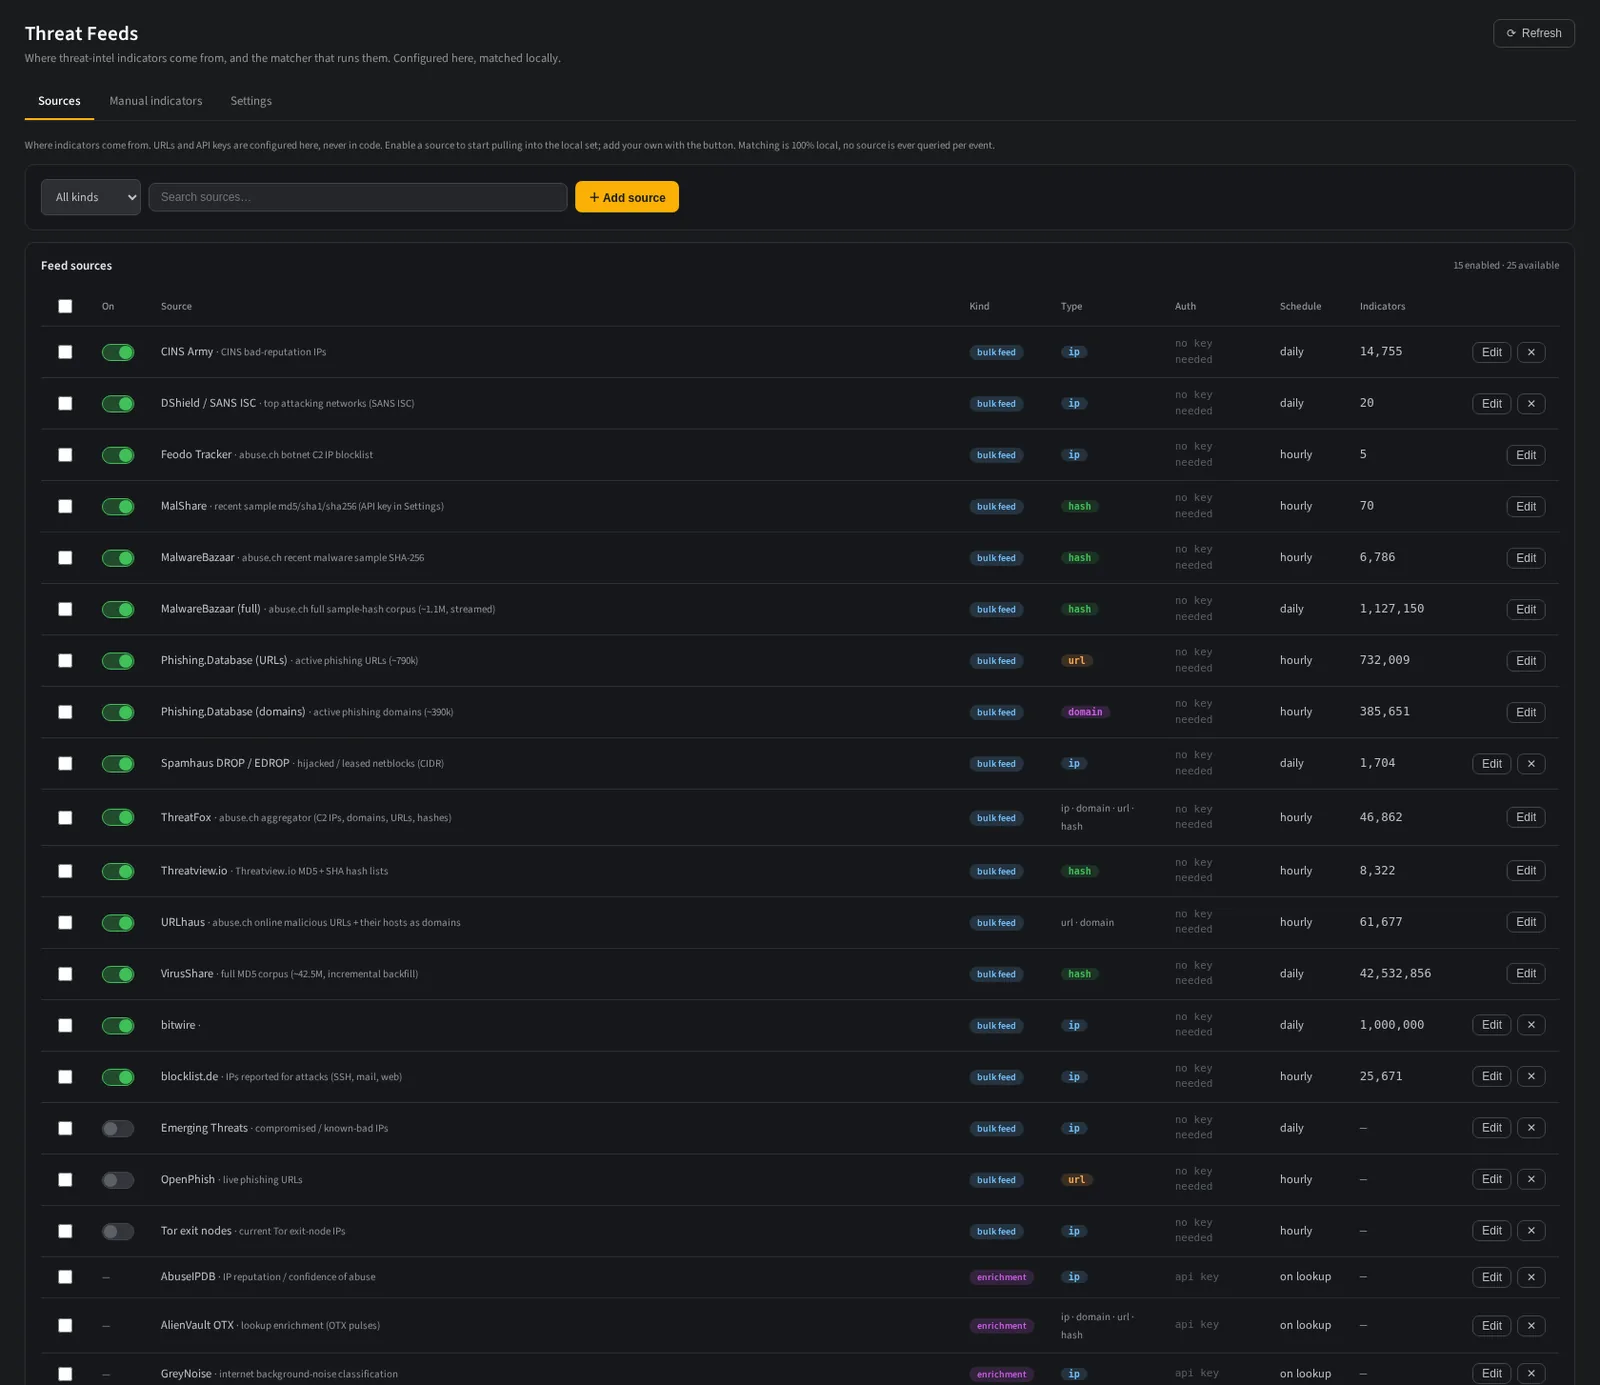Viewport: 1600px width, 1385px height.
Task: Edit the Feodo Tracker source
Action: [1525, 455]
